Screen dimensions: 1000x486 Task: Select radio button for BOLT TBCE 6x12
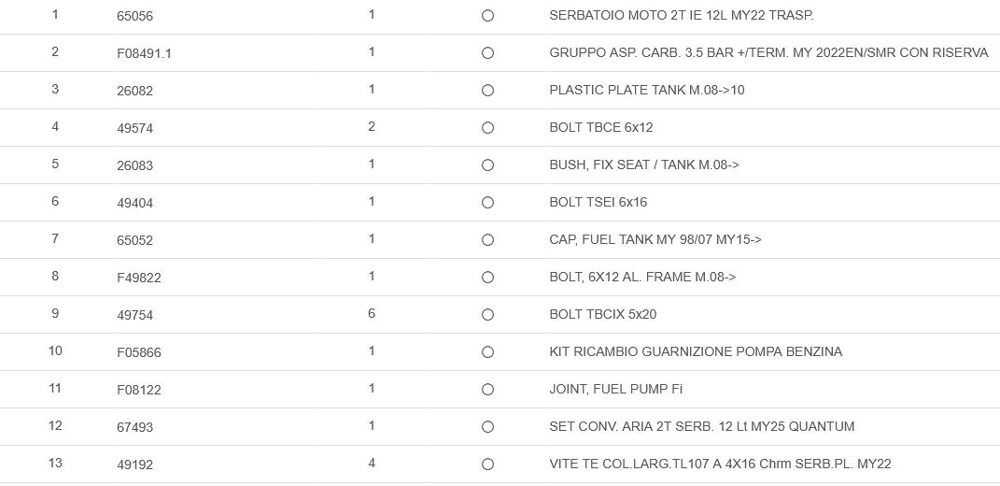click(x=487, y=128)
